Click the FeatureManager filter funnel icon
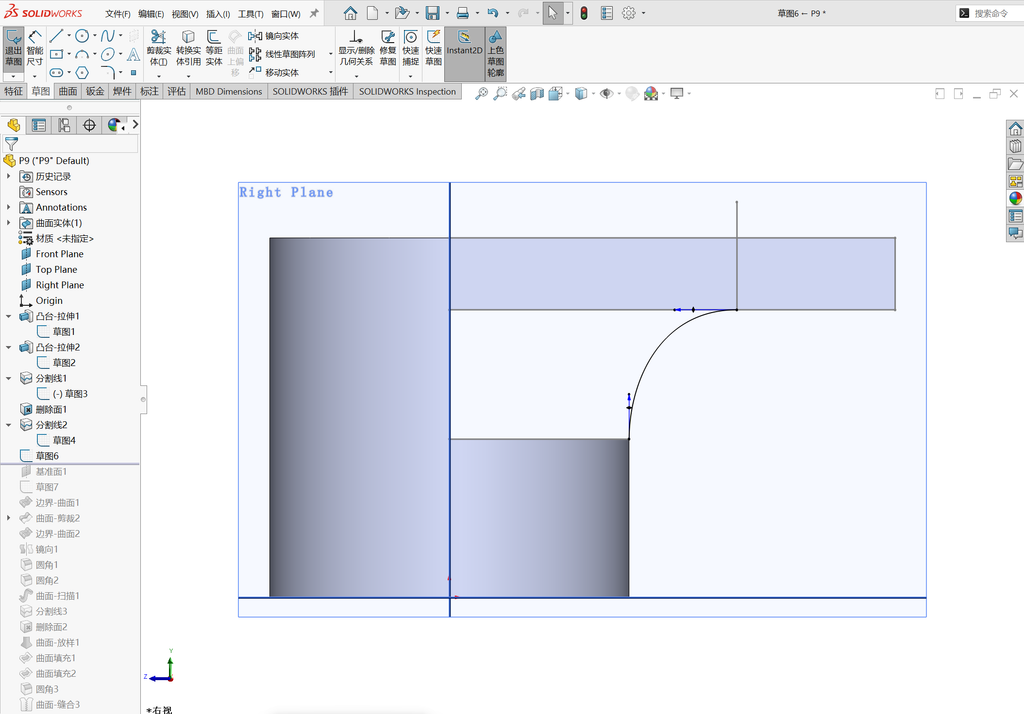The width and height of the screenshot is (1024, 714). tap(11, 144)
